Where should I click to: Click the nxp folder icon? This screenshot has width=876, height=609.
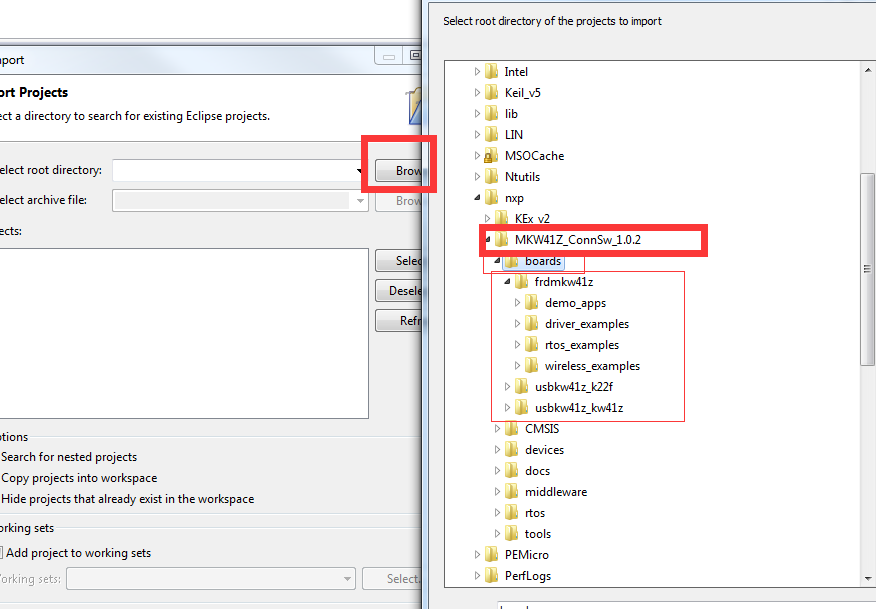point(492,198)
